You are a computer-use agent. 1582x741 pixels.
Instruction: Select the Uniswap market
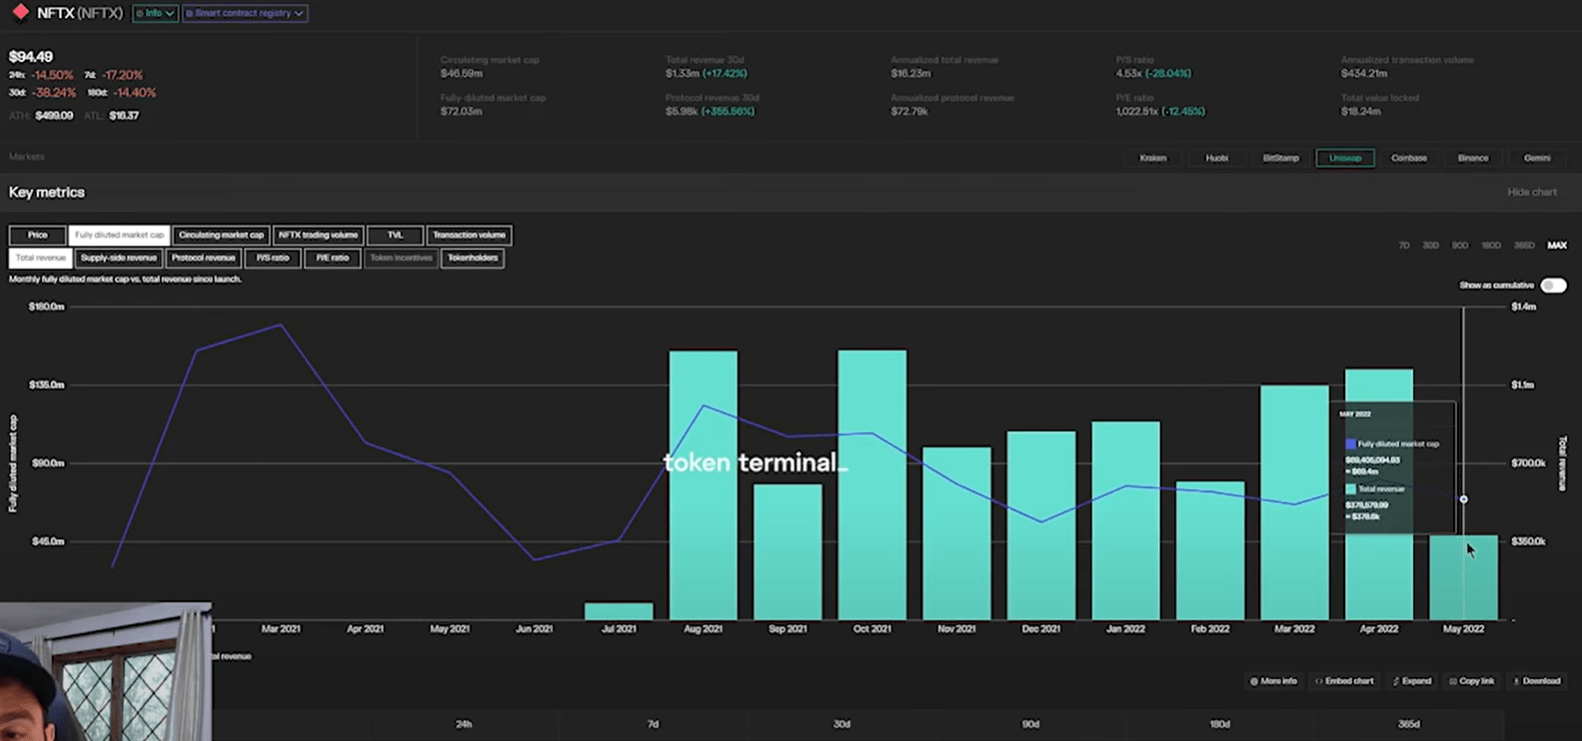coord(1345,158)
